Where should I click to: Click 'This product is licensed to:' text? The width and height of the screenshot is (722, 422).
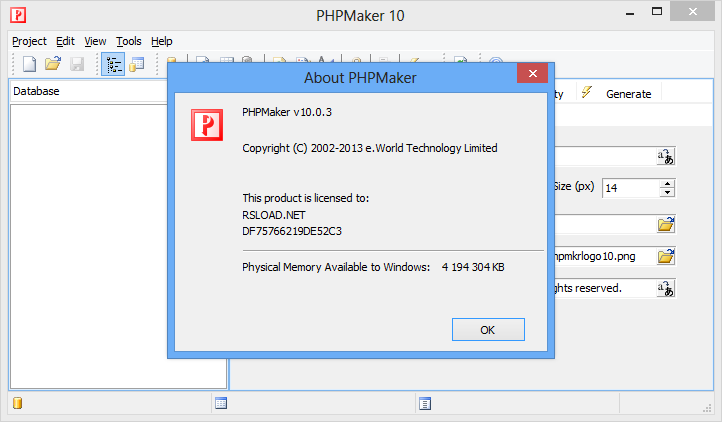pyautogui.click(x=306, y=198)
